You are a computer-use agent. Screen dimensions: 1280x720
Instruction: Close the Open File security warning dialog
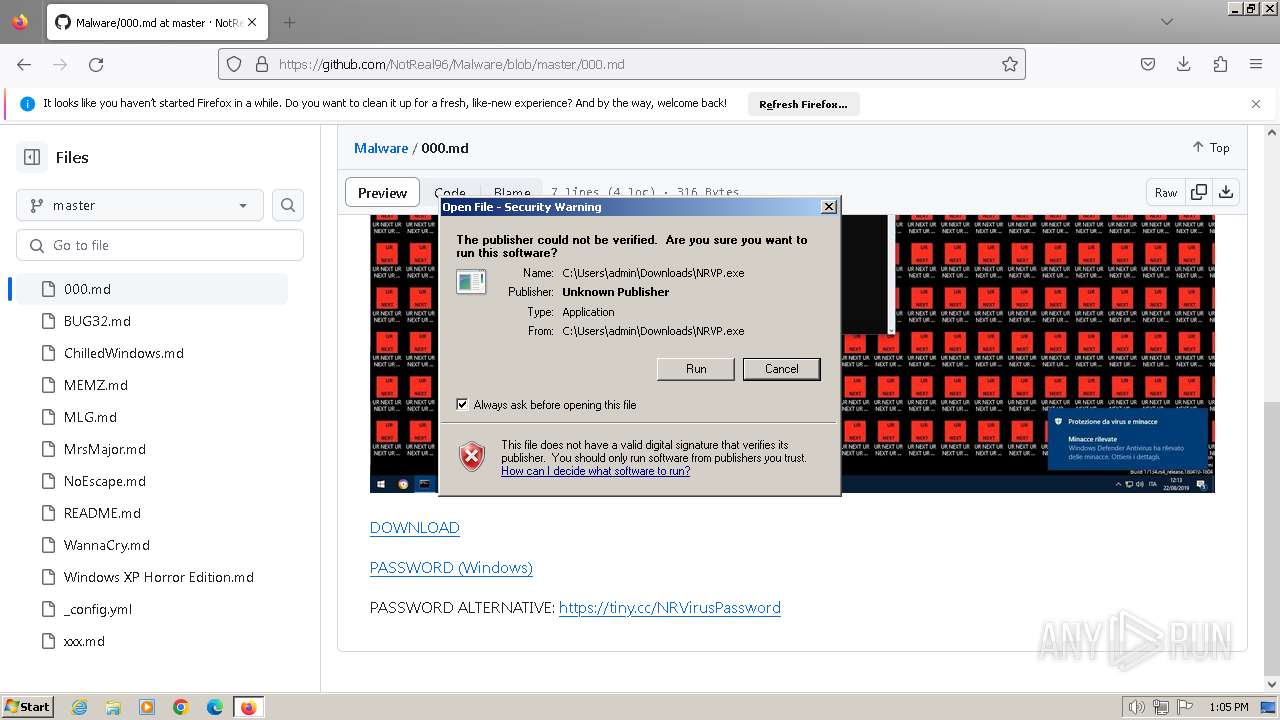tap(828, 207)
